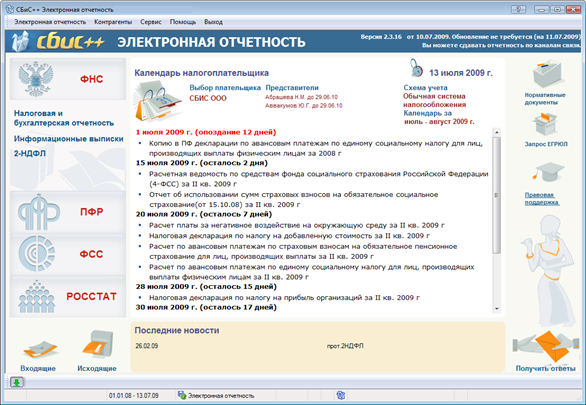This screenshot has height=405, width=586.
Task: Click the 28 июля 2009 г. heading
Action: 206,287
